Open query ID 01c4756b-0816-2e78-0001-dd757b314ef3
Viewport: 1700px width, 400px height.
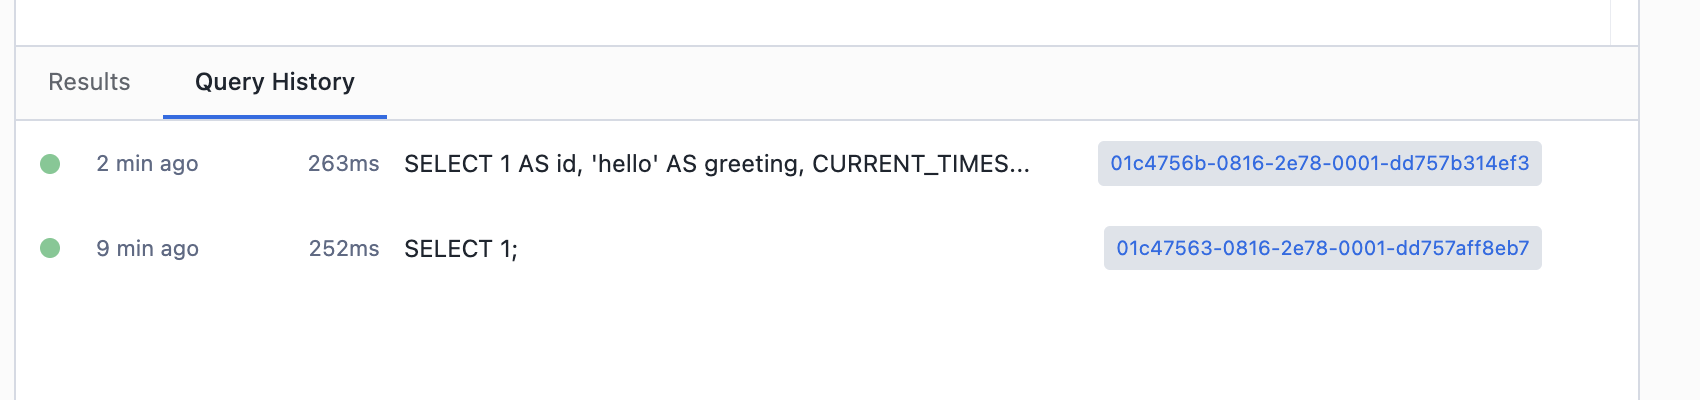[1319, 163]
